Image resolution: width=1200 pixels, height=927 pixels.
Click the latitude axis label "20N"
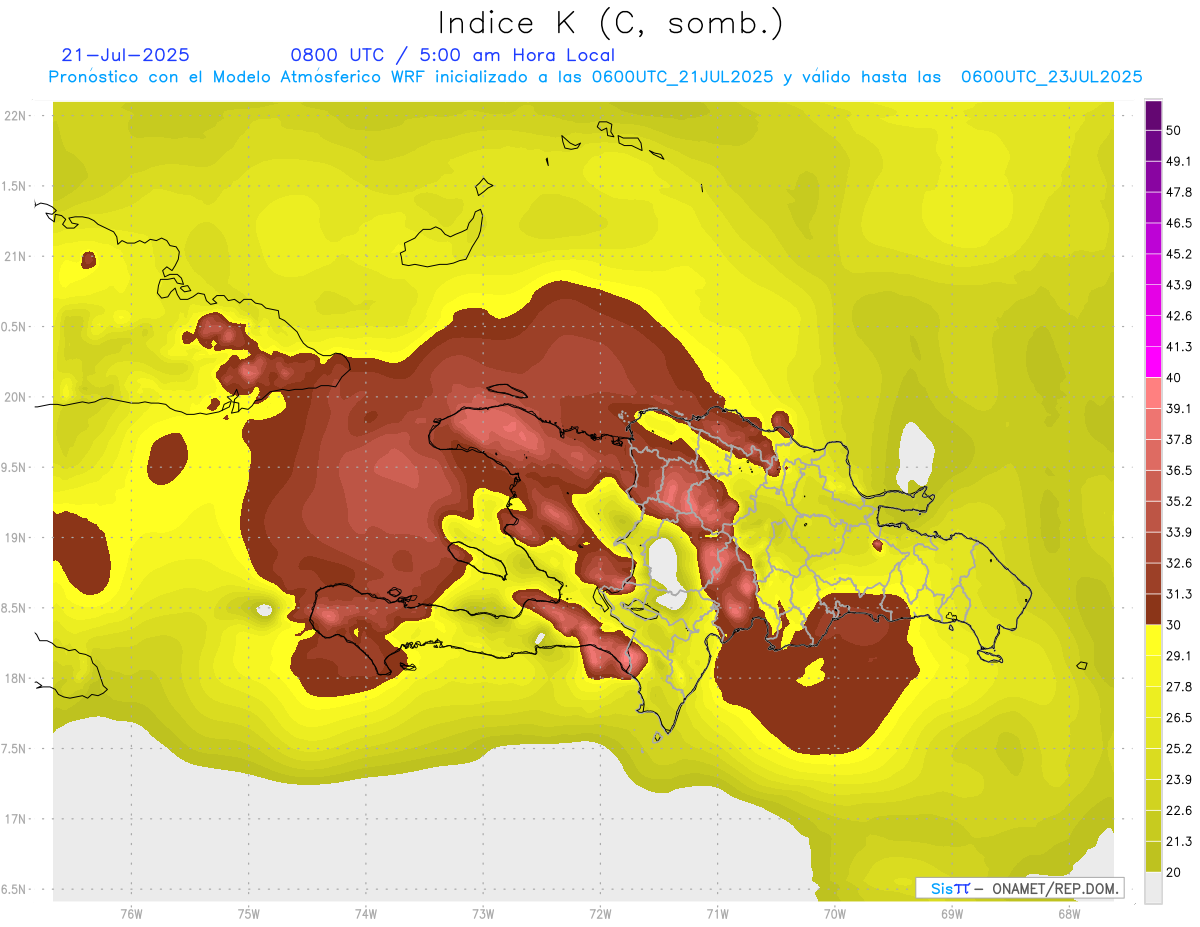[x=17, y=397]
